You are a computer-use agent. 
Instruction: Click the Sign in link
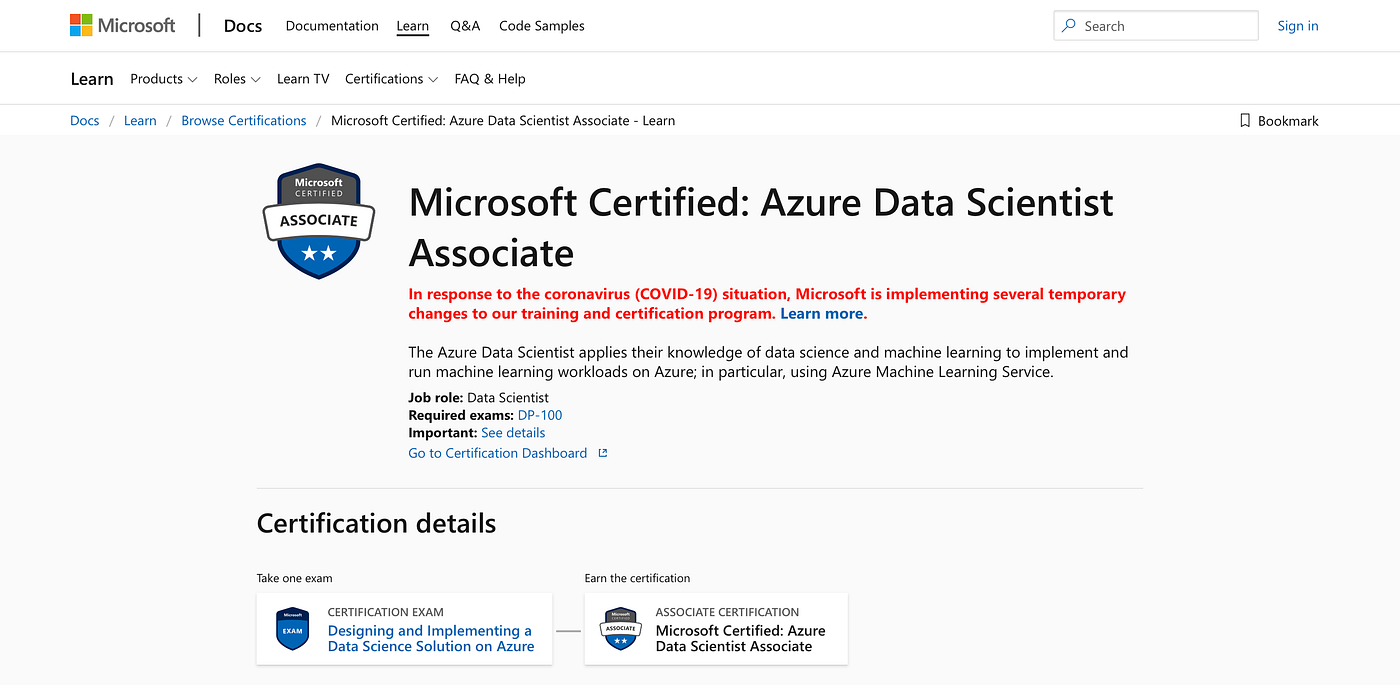1298,26
